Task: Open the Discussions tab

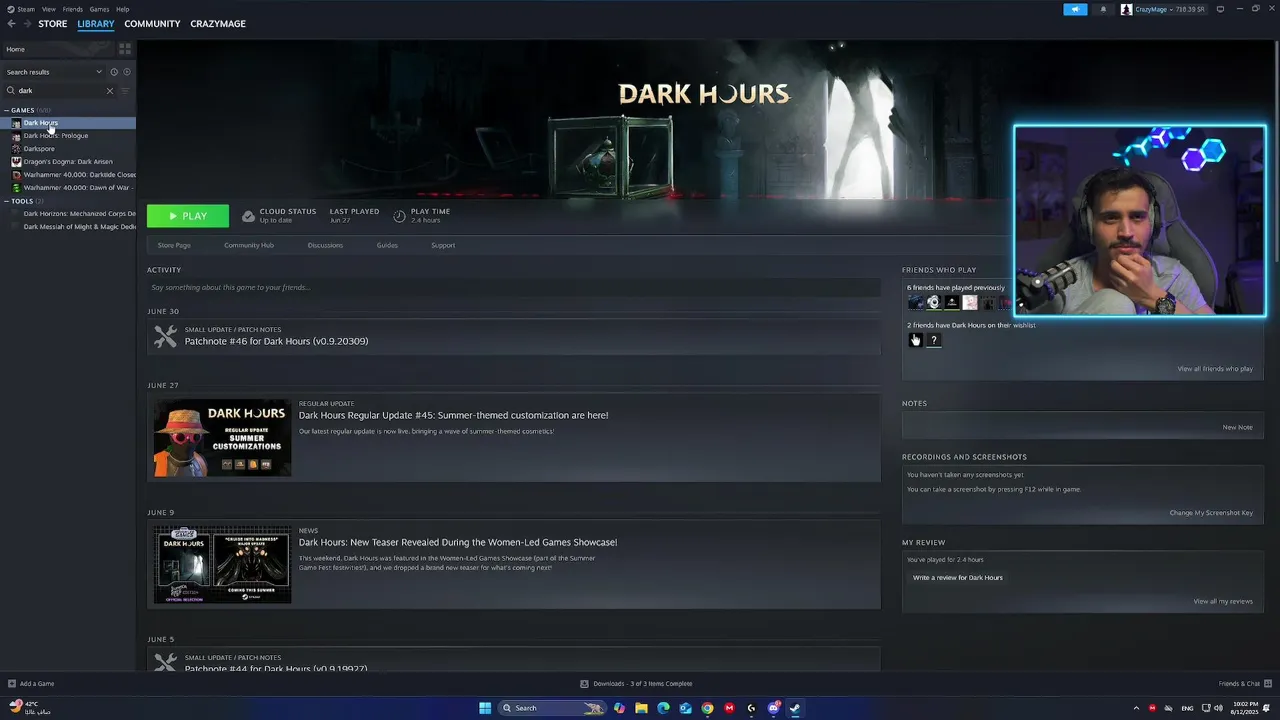Action: 325,245
